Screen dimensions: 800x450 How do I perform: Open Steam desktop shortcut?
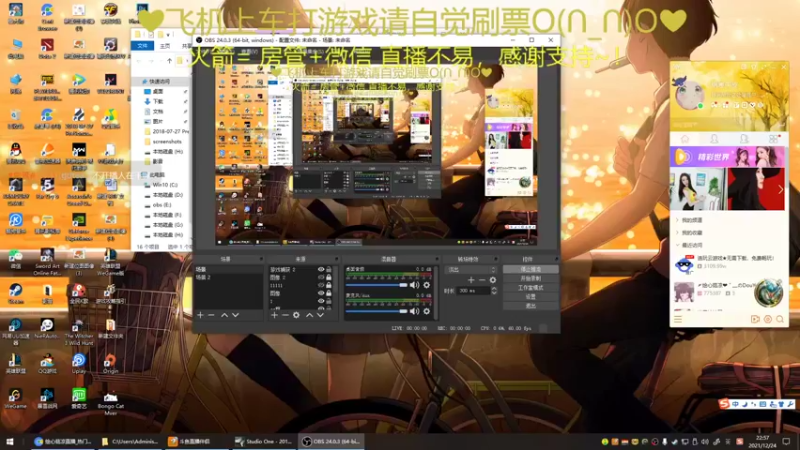[15, 293]
